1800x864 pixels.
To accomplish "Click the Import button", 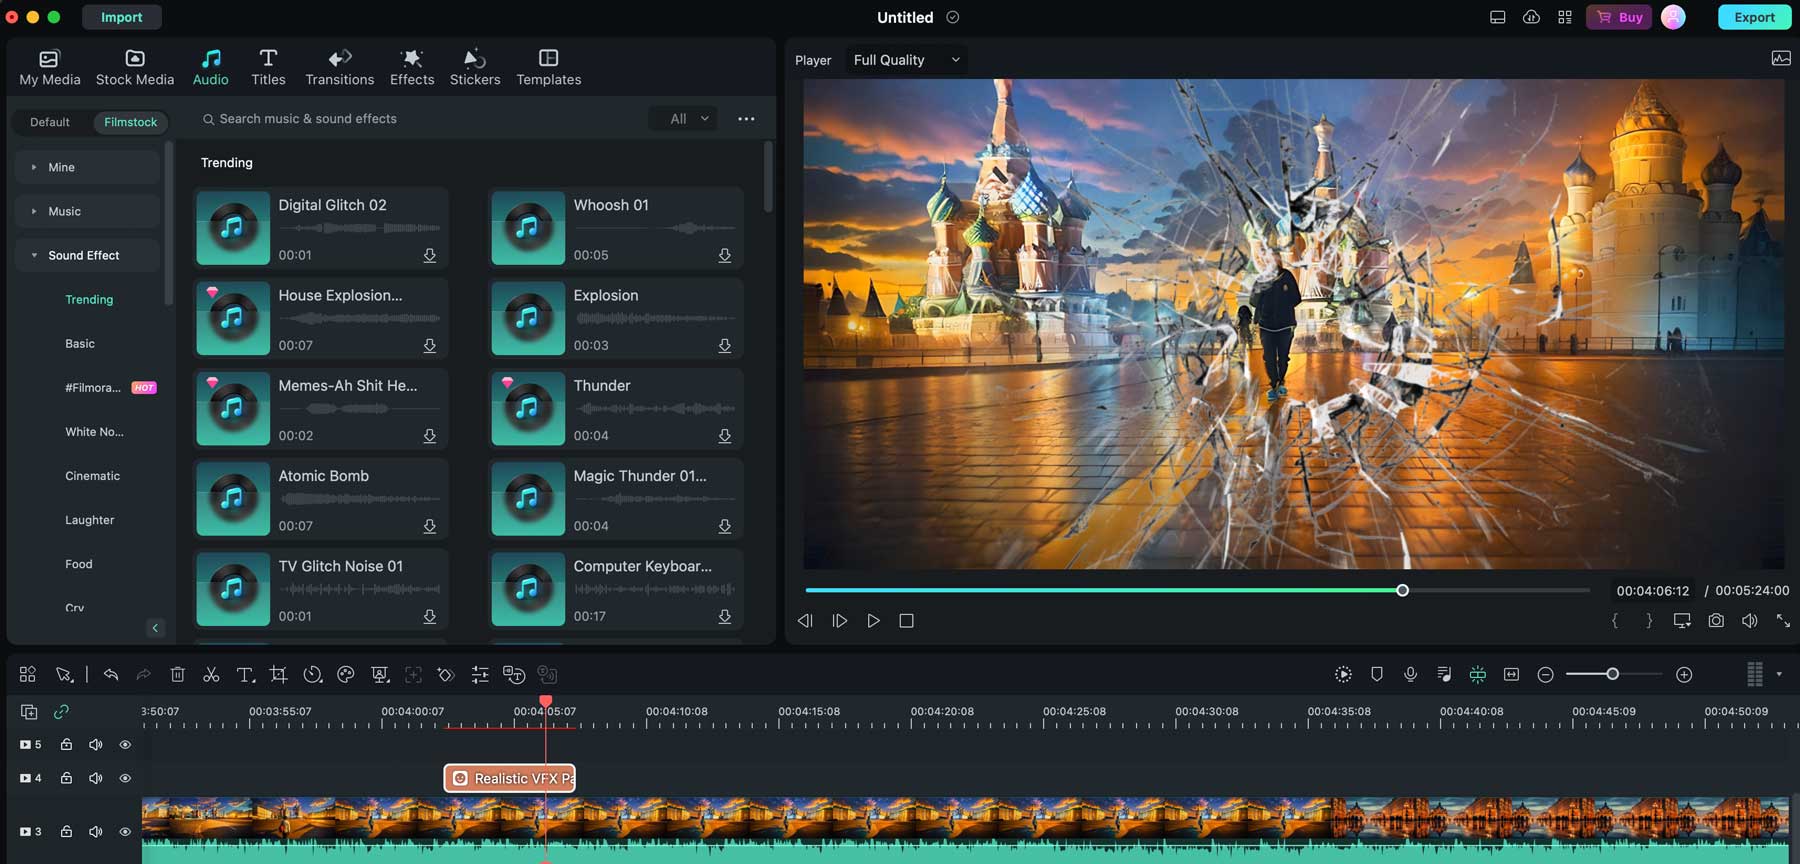I will pyautogui.click(x=121, y=17).
